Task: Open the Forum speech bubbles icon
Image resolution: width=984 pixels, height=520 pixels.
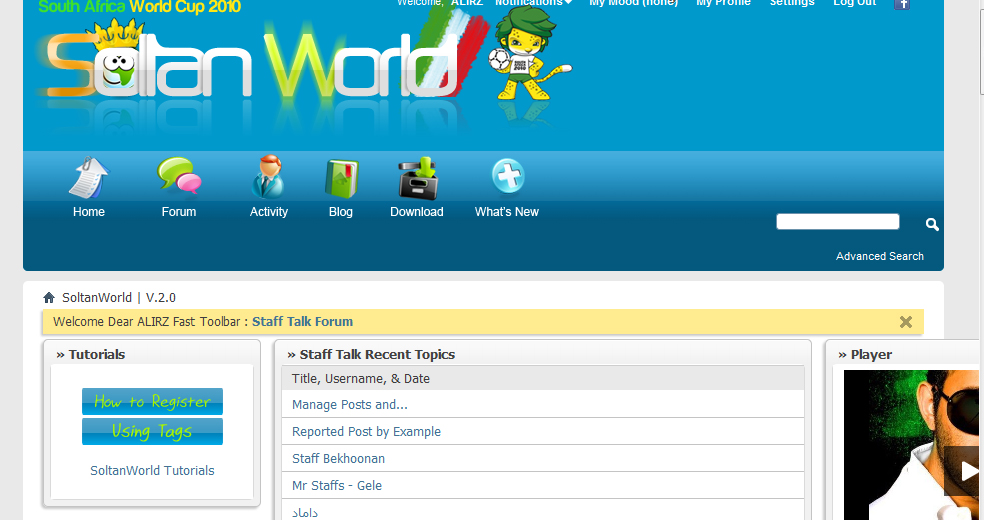Action: tap(179, 178)
